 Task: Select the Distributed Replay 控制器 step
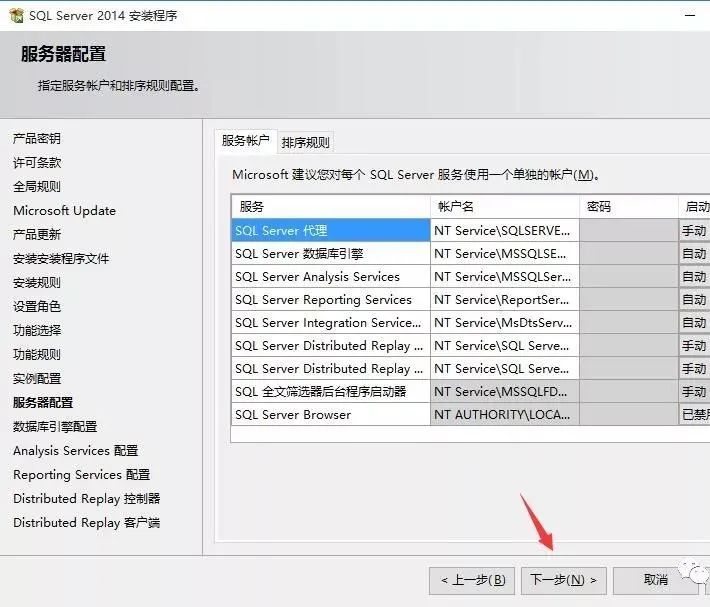tap(86, 498)
